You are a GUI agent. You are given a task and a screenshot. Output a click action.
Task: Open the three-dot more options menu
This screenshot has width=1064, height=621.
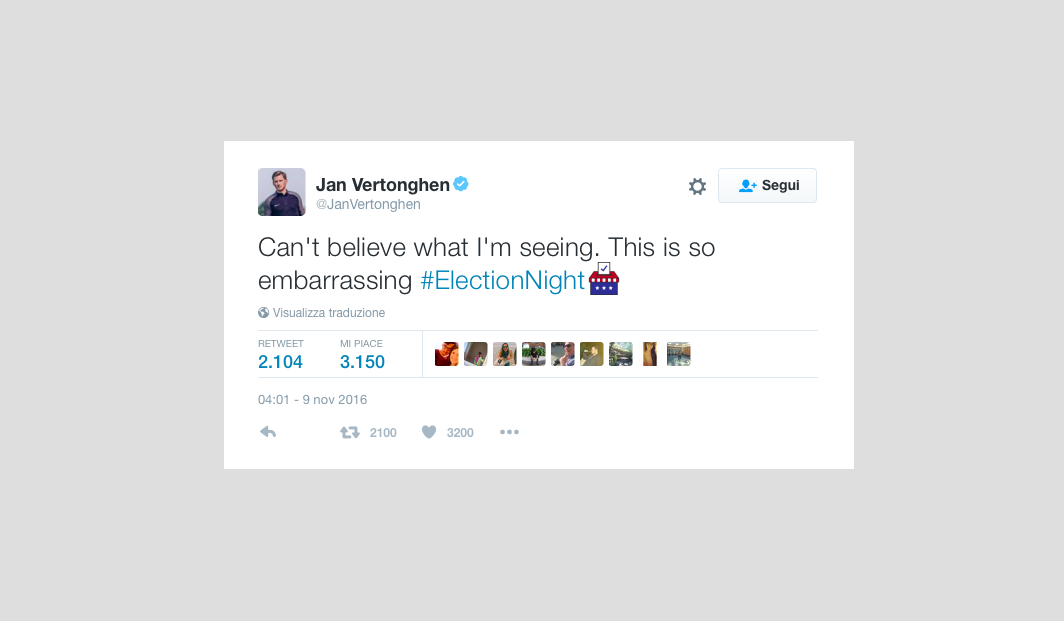click(509, 432)
